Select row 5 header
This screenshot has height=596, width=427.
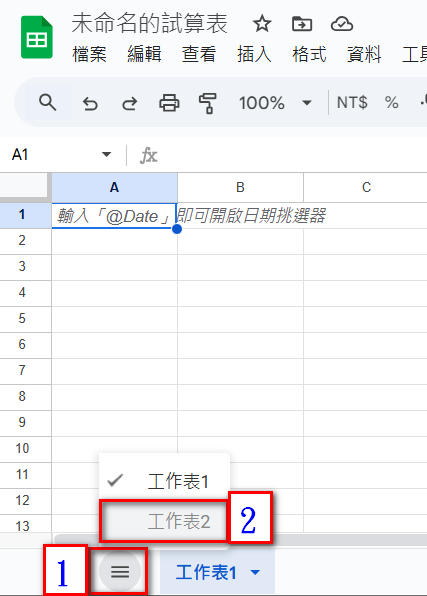pyautogui.click(x=25, y=319)
